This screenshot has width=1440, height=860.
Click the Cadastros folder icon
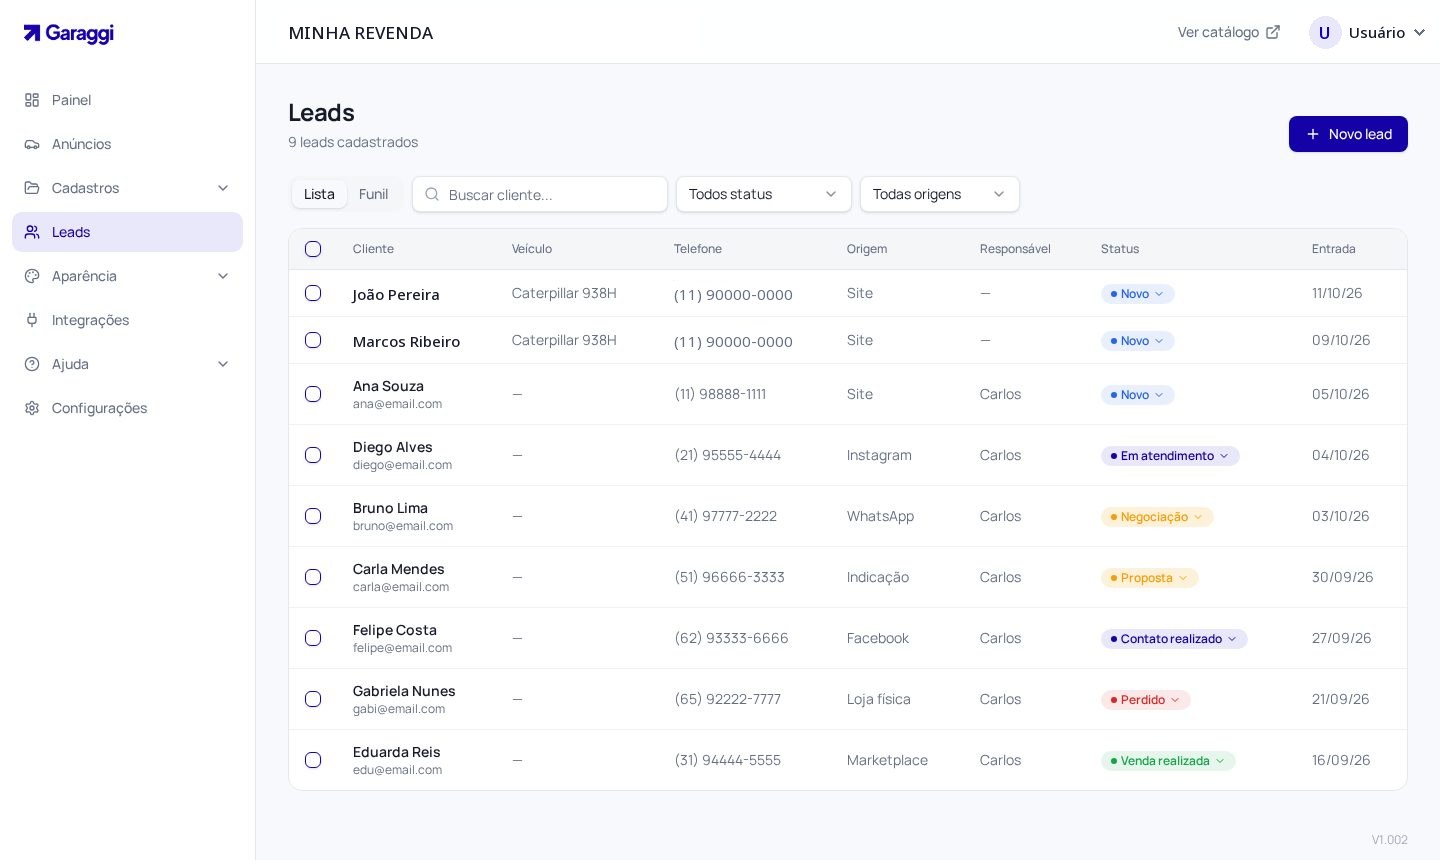[x=32, y=188]
